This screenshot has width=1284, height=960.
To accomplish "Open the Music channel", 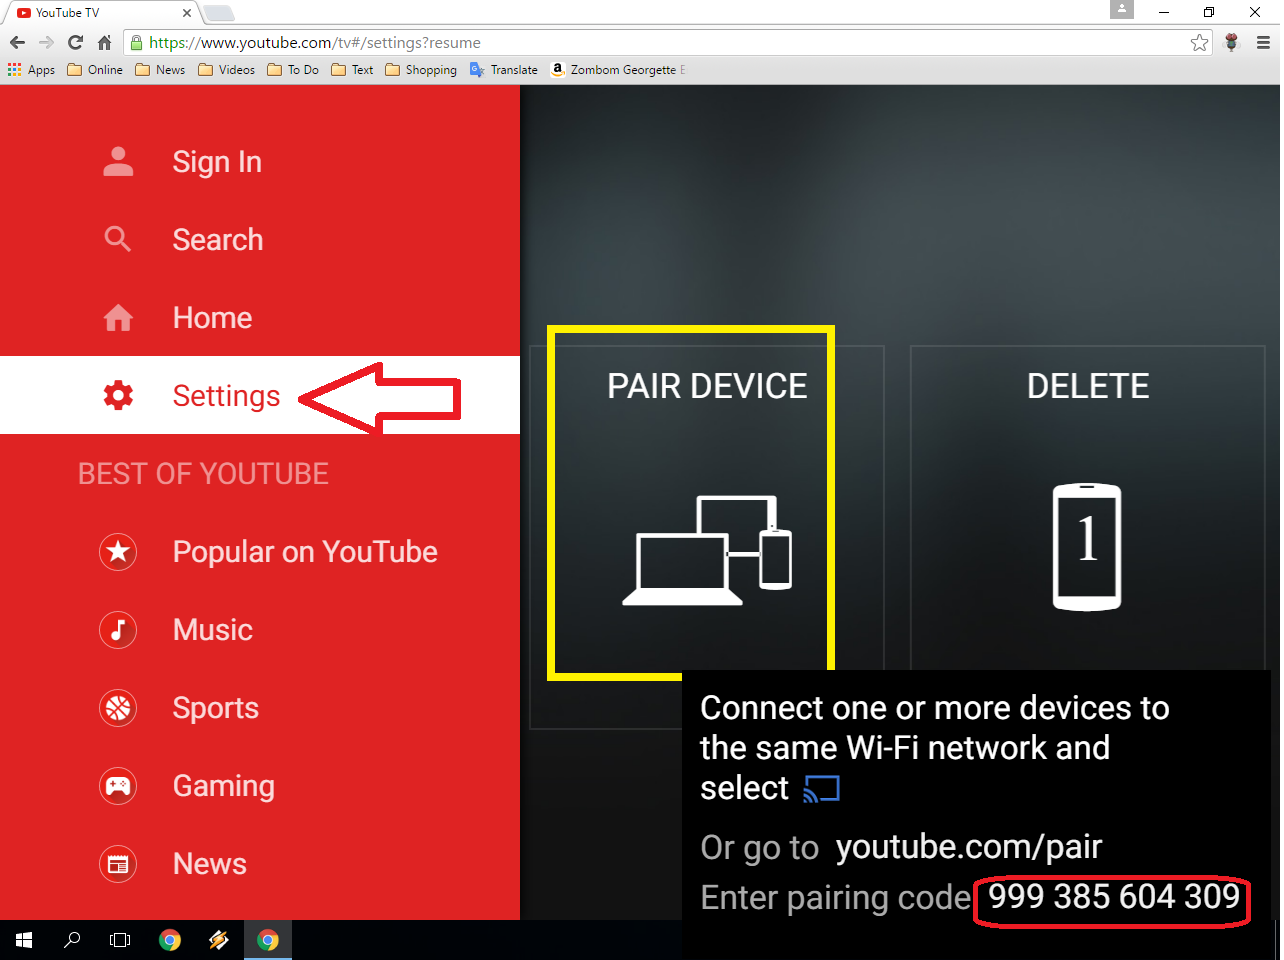I will [x=260, y=630].
